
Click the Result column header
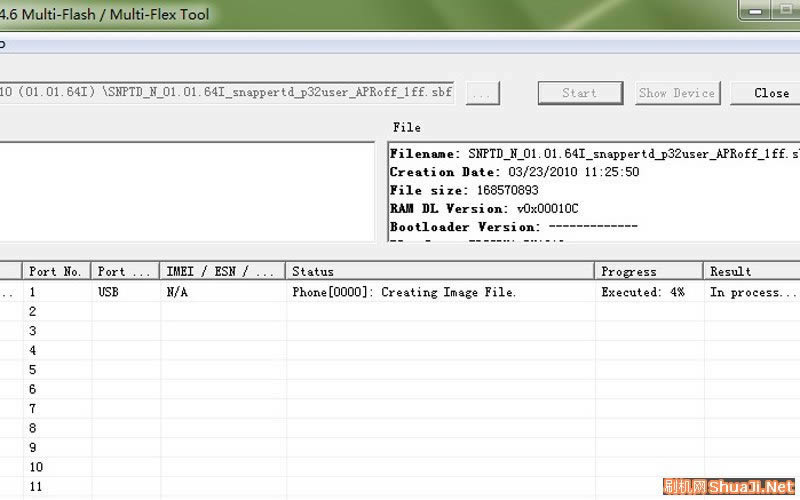pos(751,271)
